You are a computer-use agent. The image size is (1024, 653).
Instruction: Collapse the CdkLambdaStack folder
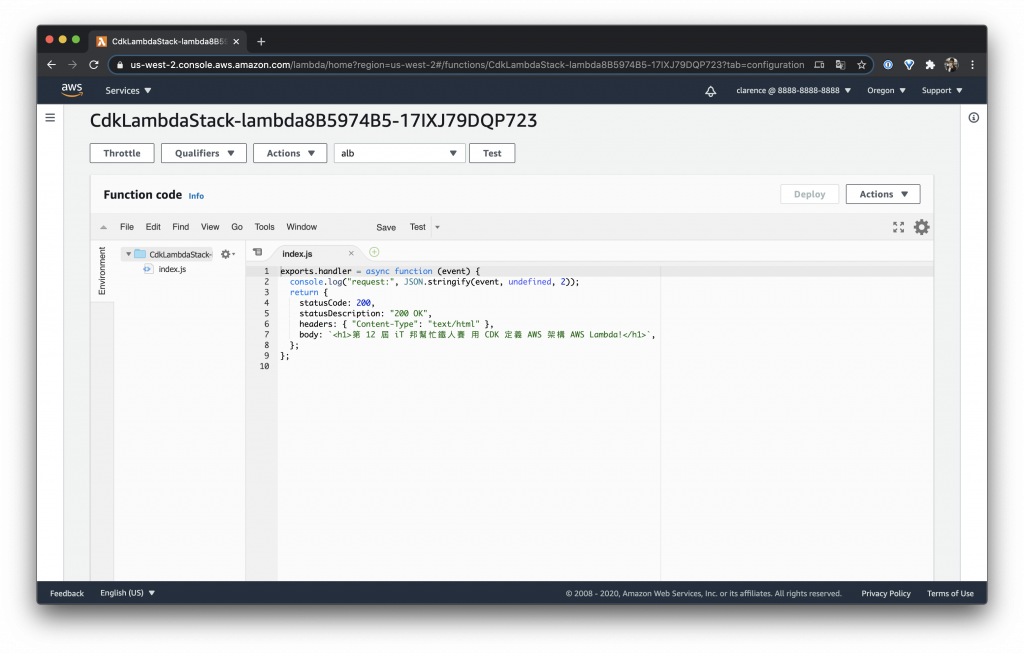(x=129, y=254)
